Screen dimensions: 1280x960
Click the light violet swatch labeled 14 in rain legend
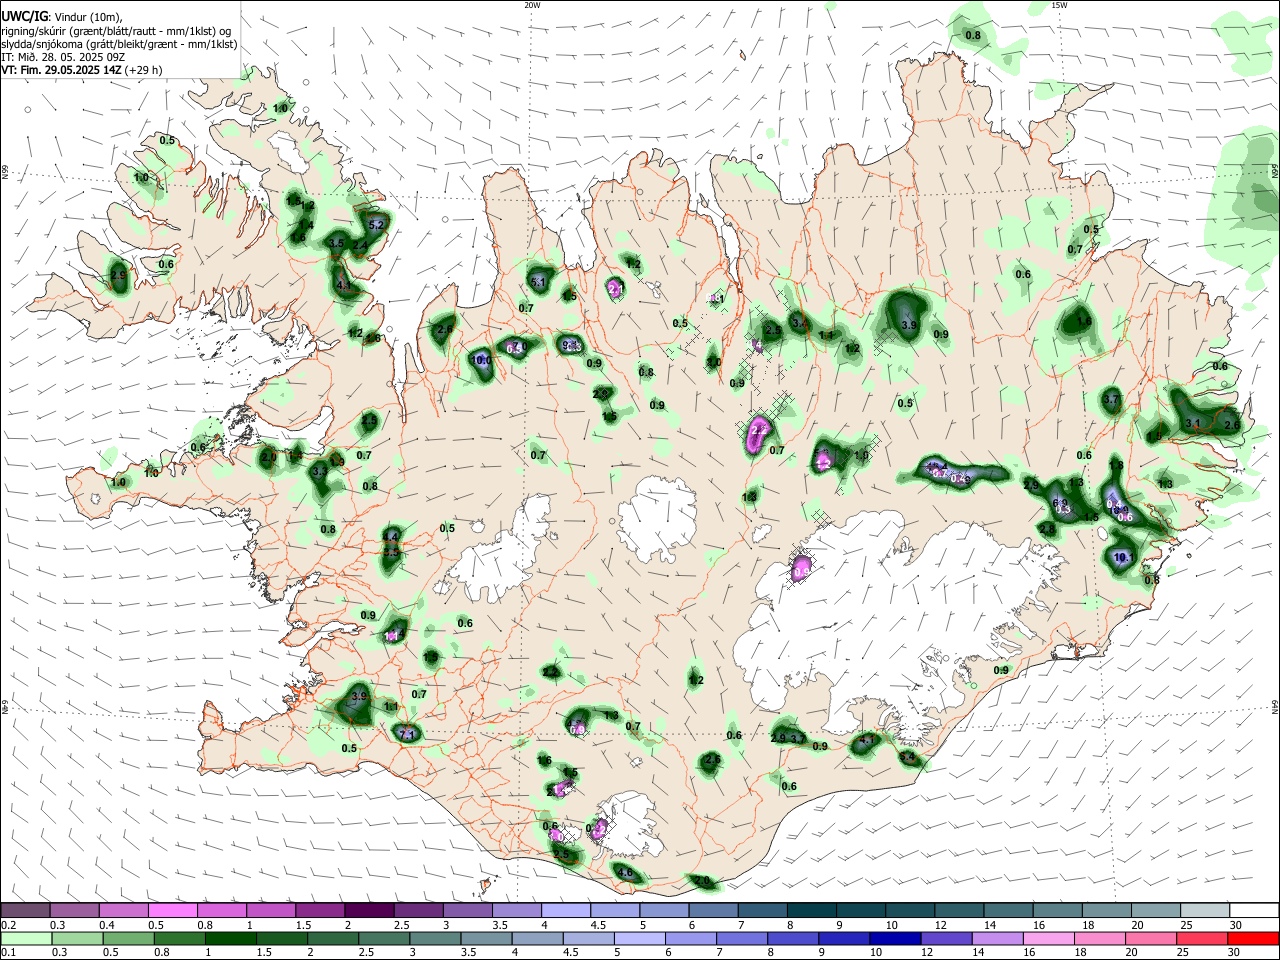[996, 939]
